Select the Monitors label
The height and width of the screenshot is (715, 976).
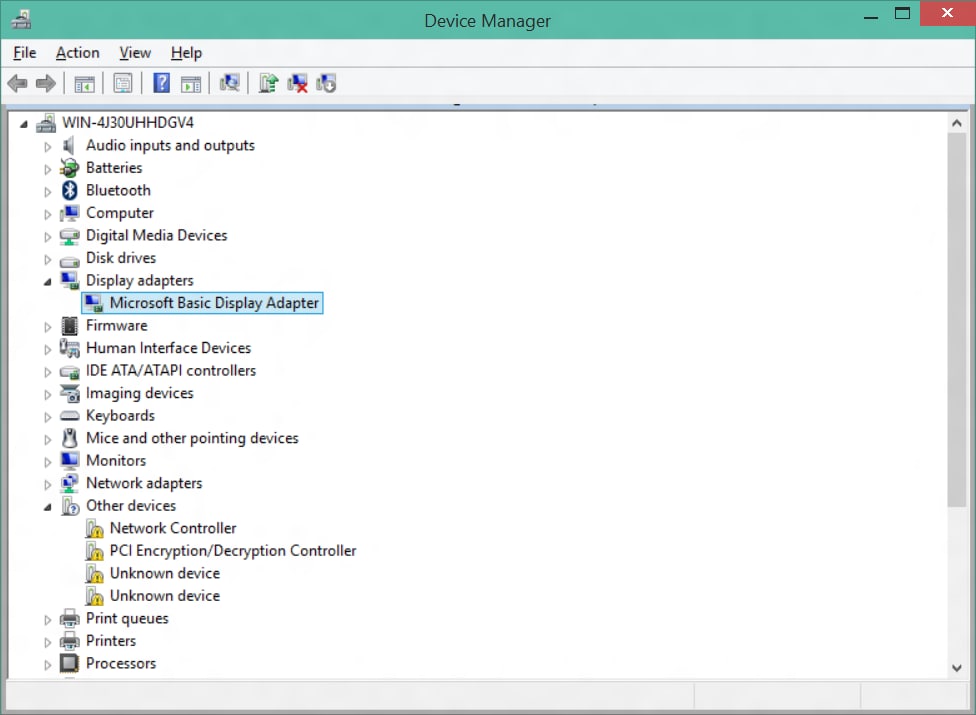116,460
